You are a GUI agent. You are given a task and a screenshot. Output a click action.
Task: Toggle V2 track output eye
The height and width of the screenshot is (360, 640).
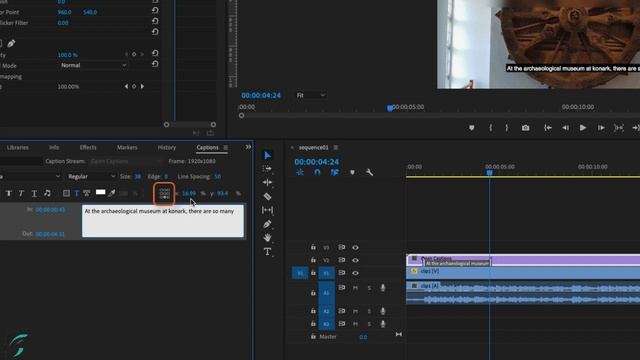click(355, 260)
